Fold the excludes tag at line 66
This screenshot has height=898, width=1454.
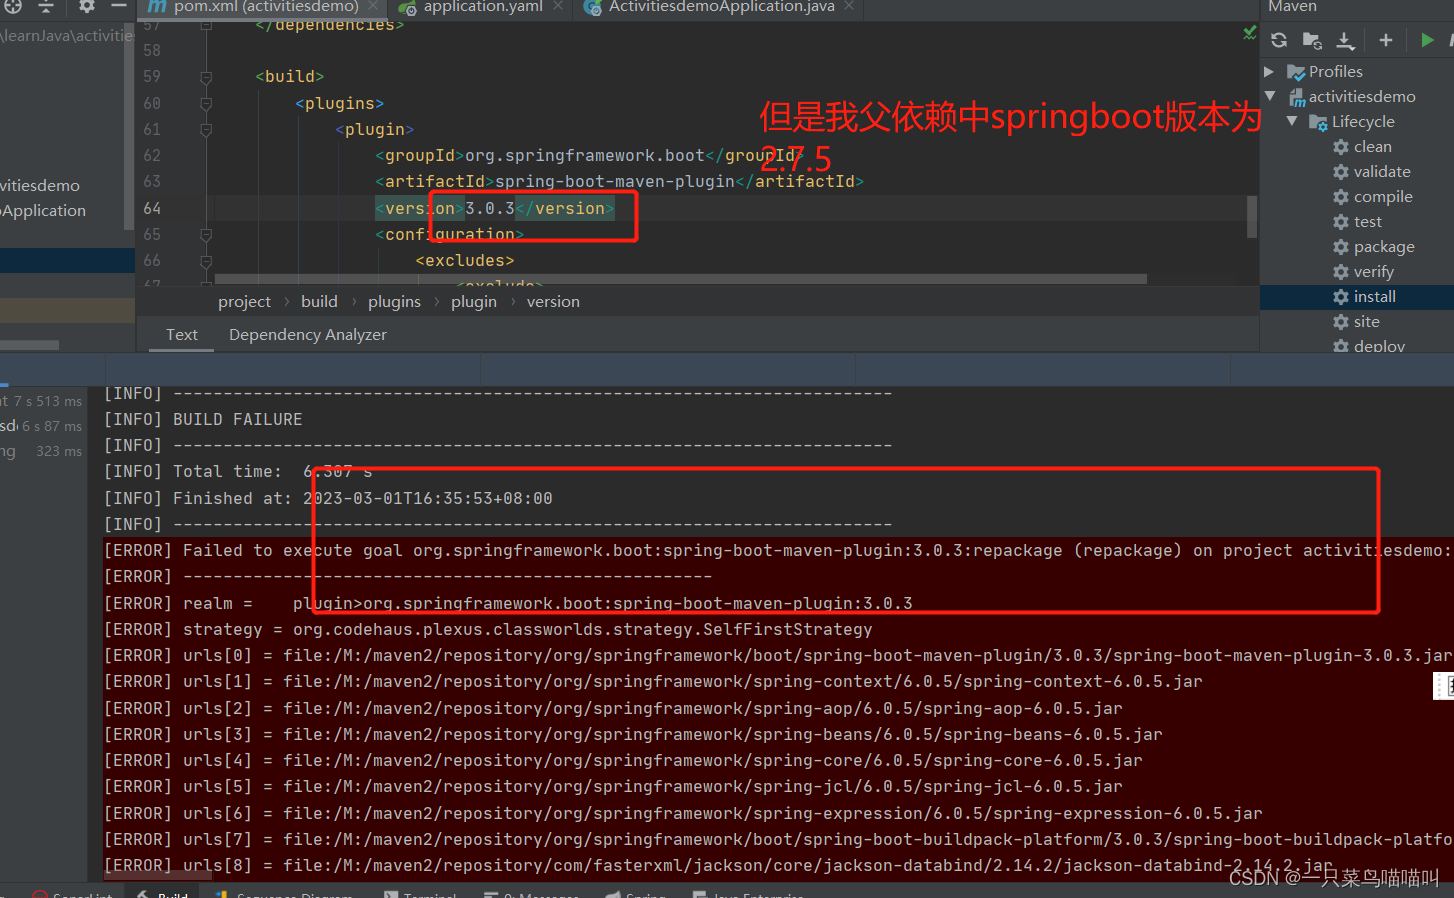click(205, 261)
